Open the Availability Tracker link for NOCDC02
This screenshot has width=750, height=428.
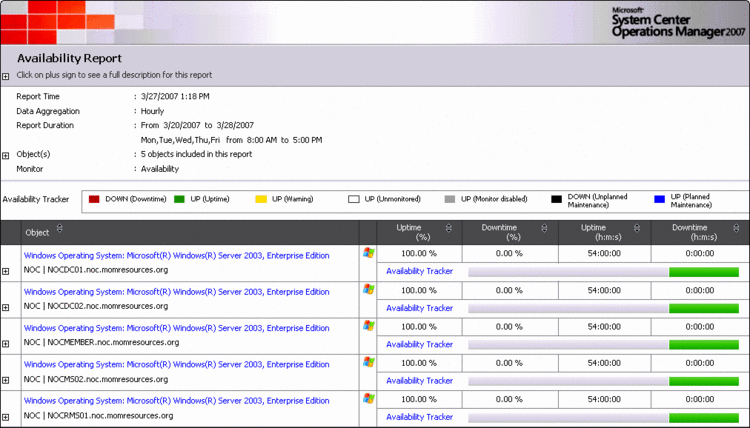(419, 308)
